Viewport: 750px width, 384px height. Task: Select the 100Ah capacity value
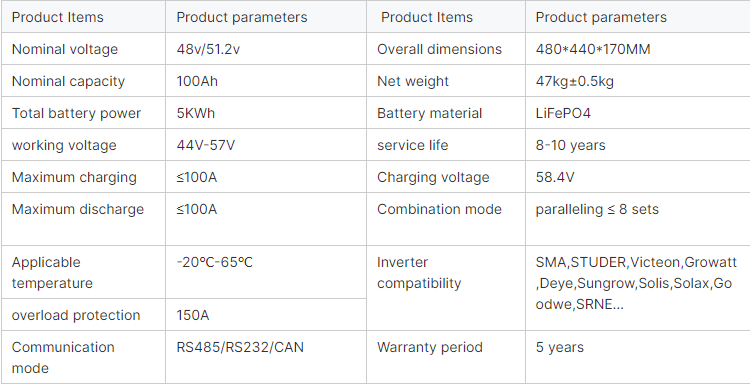coord(197,81)
